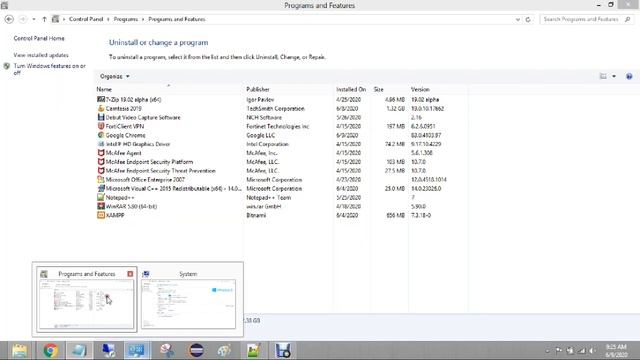The image size is (640, 360).
Task: Select the WinRAR 5.90 icon
Action: [x=101, y=206]
